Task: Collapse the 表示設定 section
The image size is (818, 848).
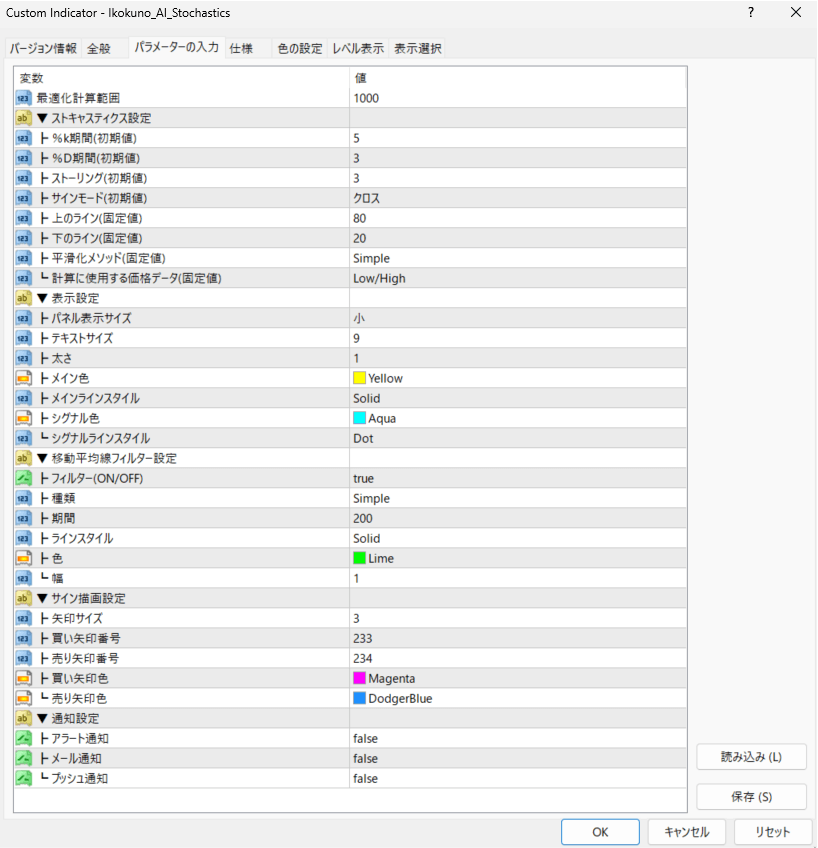Action: (40, 297)
